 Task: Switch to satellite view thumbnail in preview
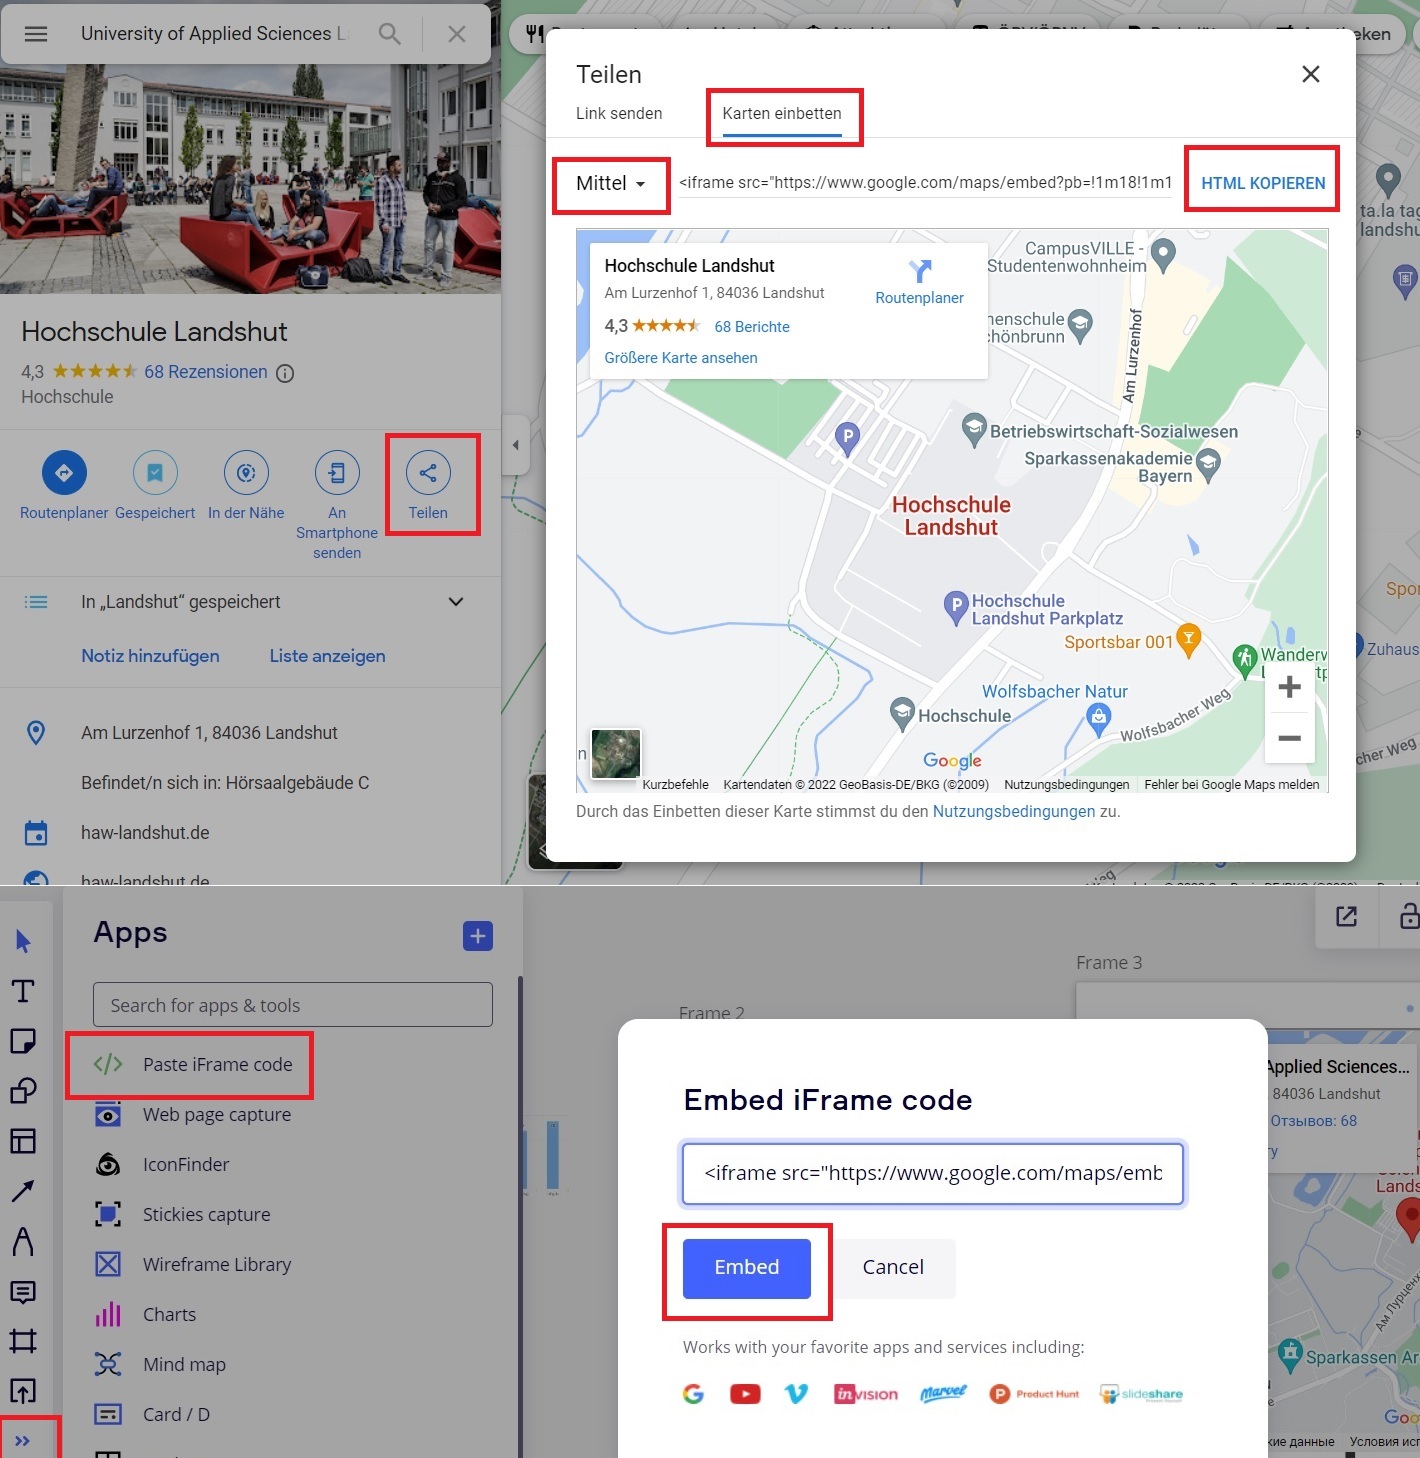tap(616, 753)
